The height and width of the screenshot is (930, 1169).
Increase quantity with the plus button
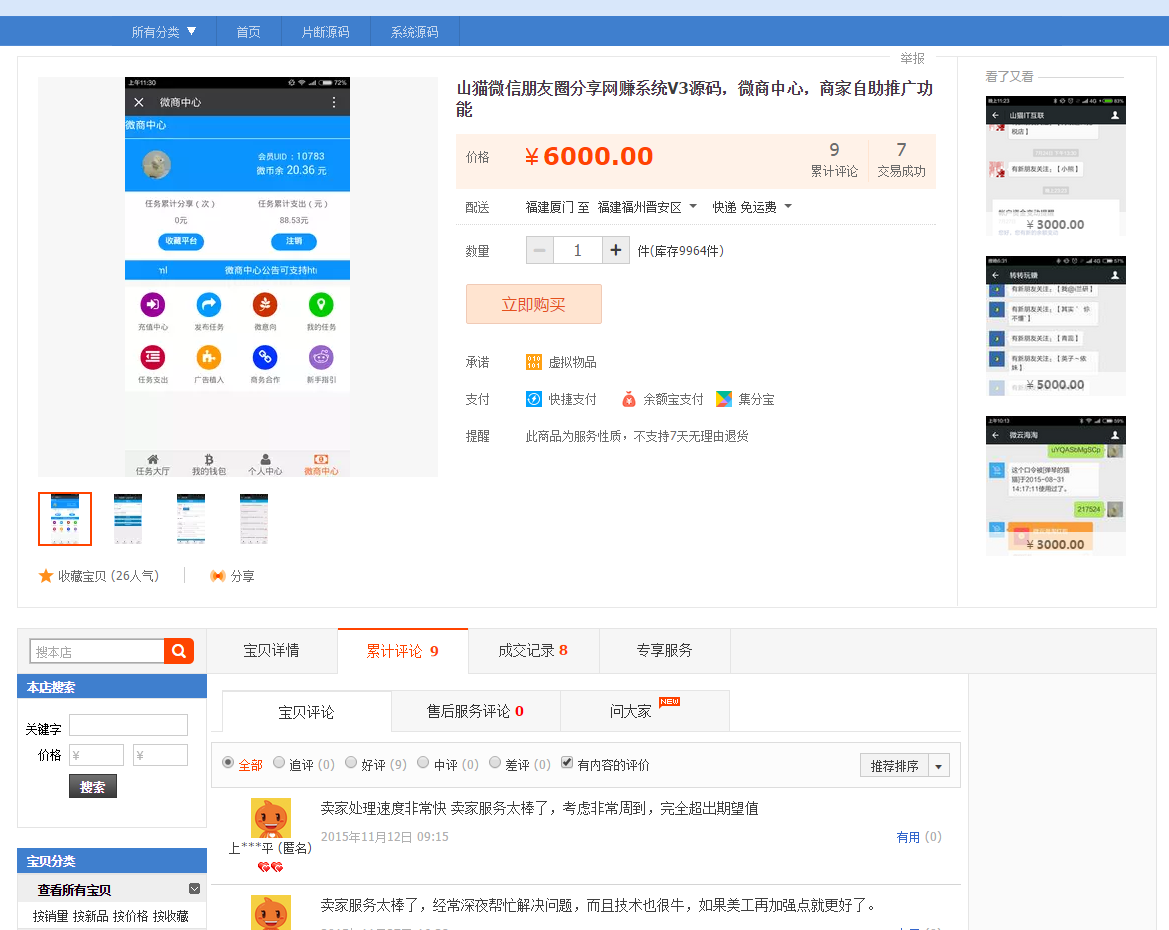coord(616,251)
